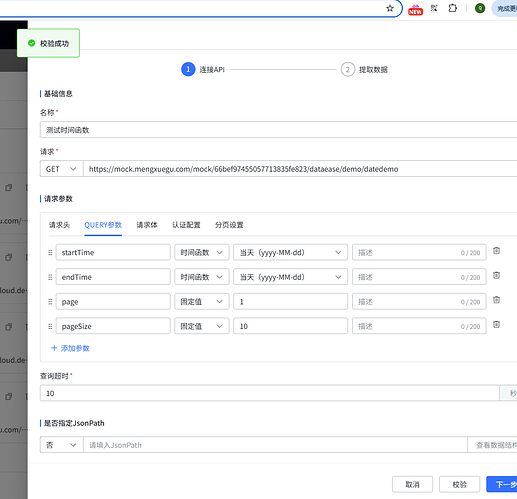Screen dimensions: 517x499
Task: Switch to the 请求体 tab
Action: [147, 225]
